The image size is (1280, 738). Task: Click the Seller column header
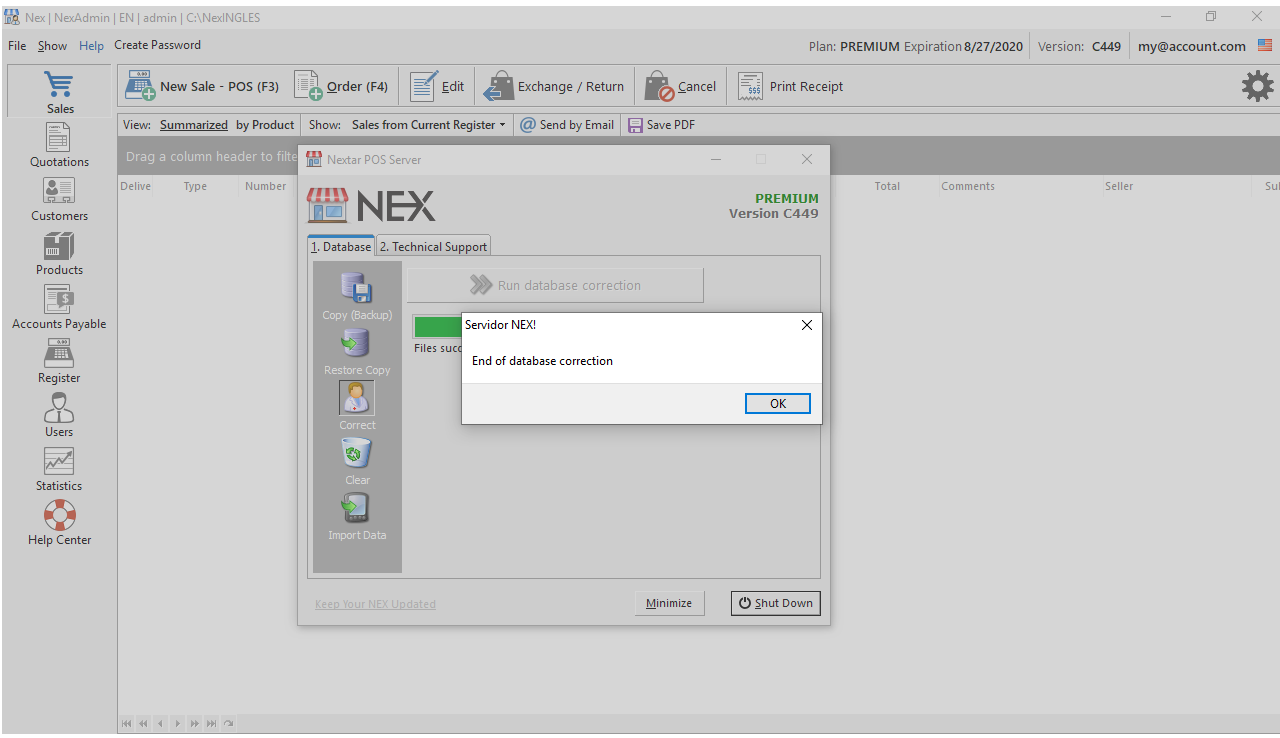point(1119,186)
